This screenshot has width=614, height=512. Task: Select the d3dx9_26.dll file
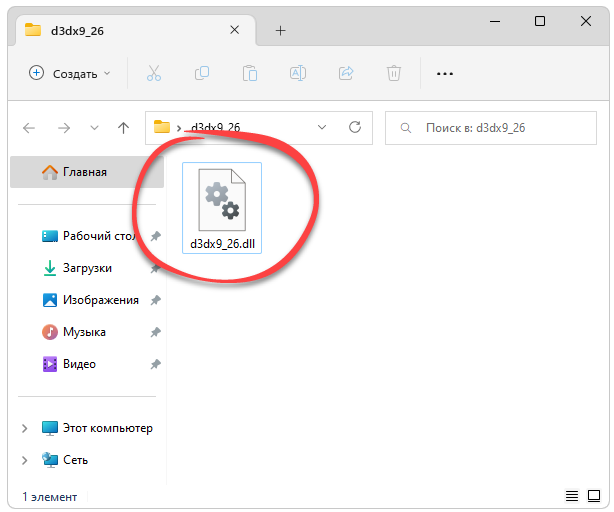[222, 209]
